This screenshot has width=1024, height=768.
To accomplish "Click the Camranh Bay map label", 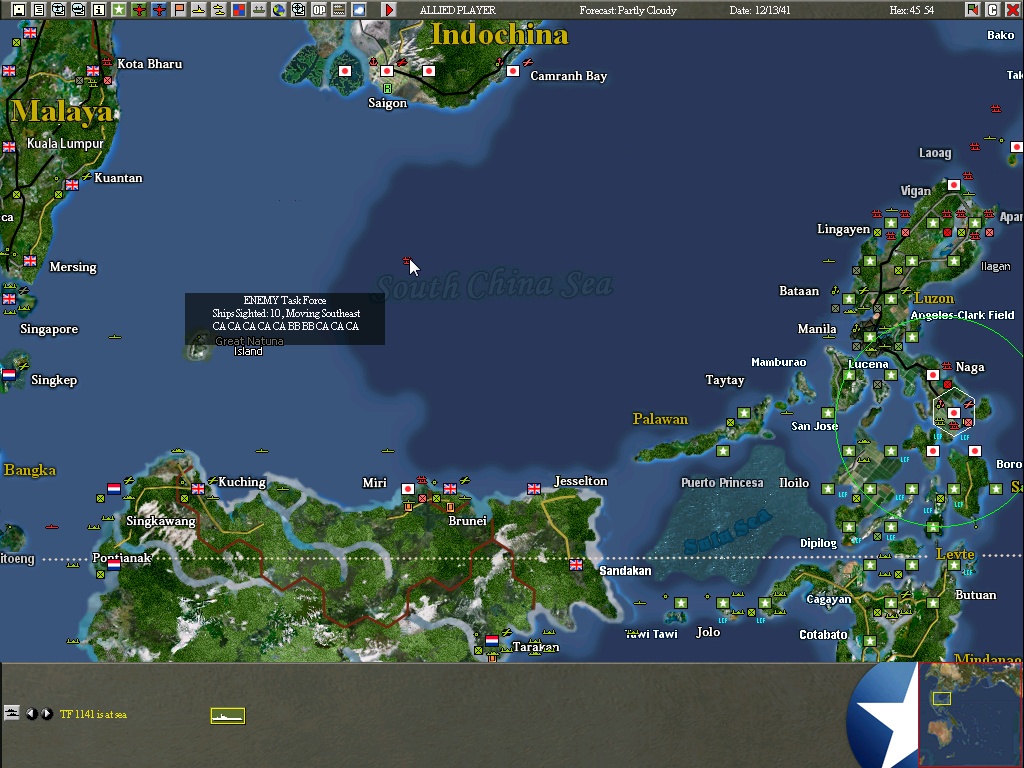I will [569, 76].
